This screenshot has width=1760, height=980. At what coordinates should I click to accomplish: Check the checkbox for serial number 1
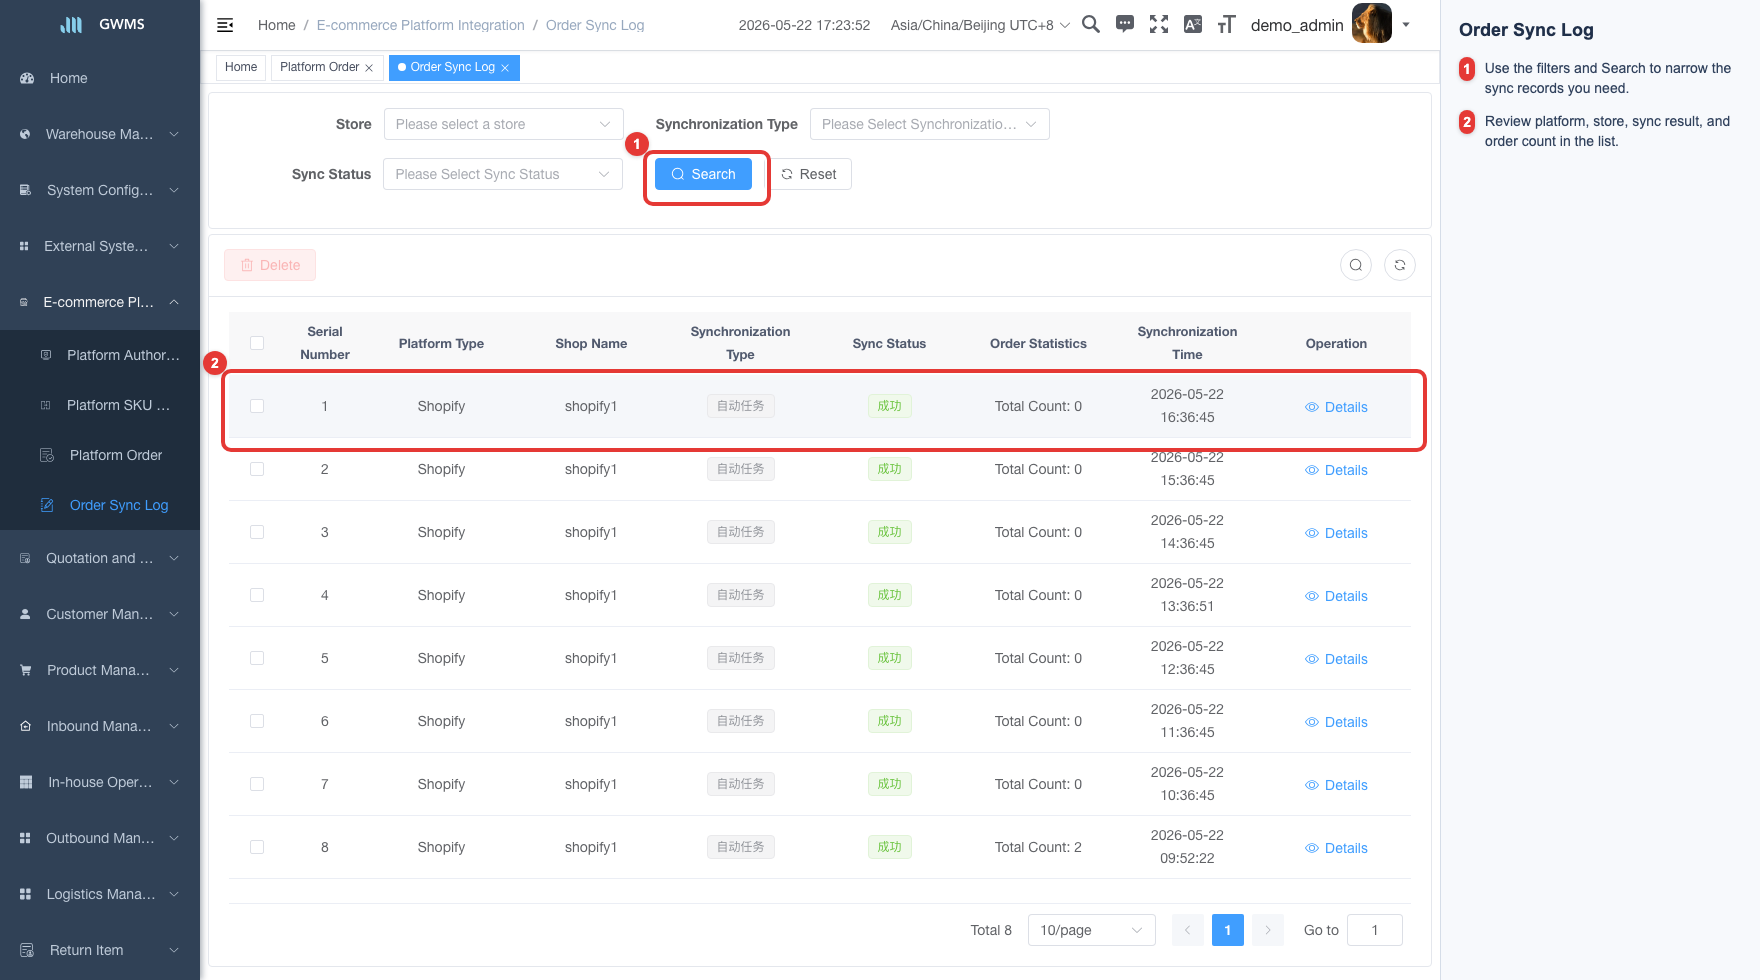[x=257, y=406]
